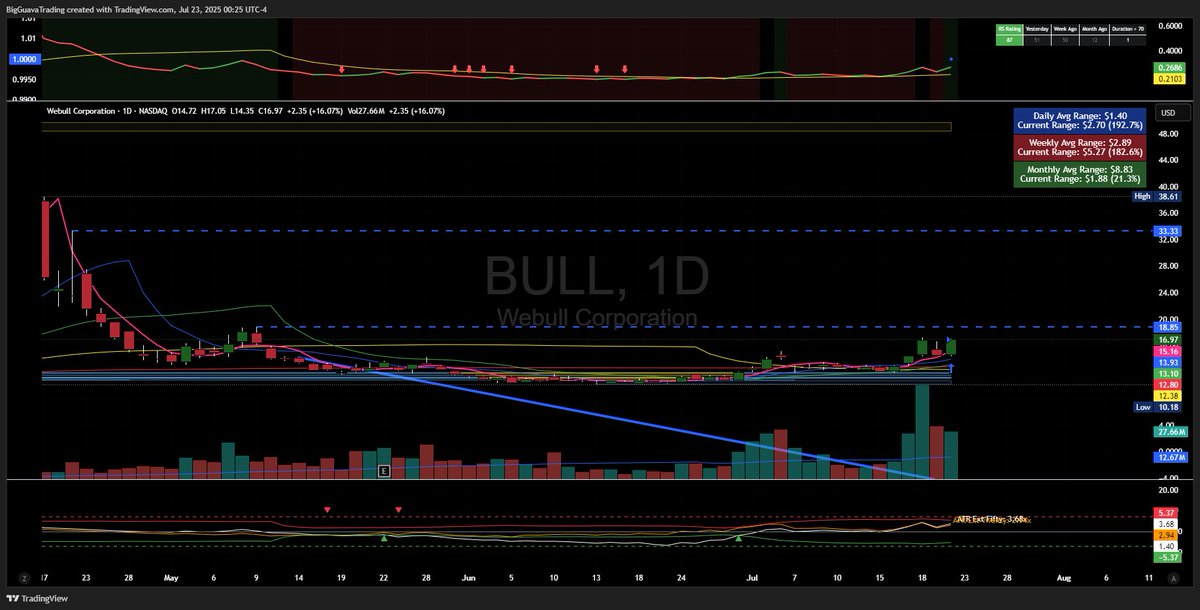The width and height of the screenshot is (1200, 610).
Task: Click the green up-triangle signal near late June
Action: 739,538
